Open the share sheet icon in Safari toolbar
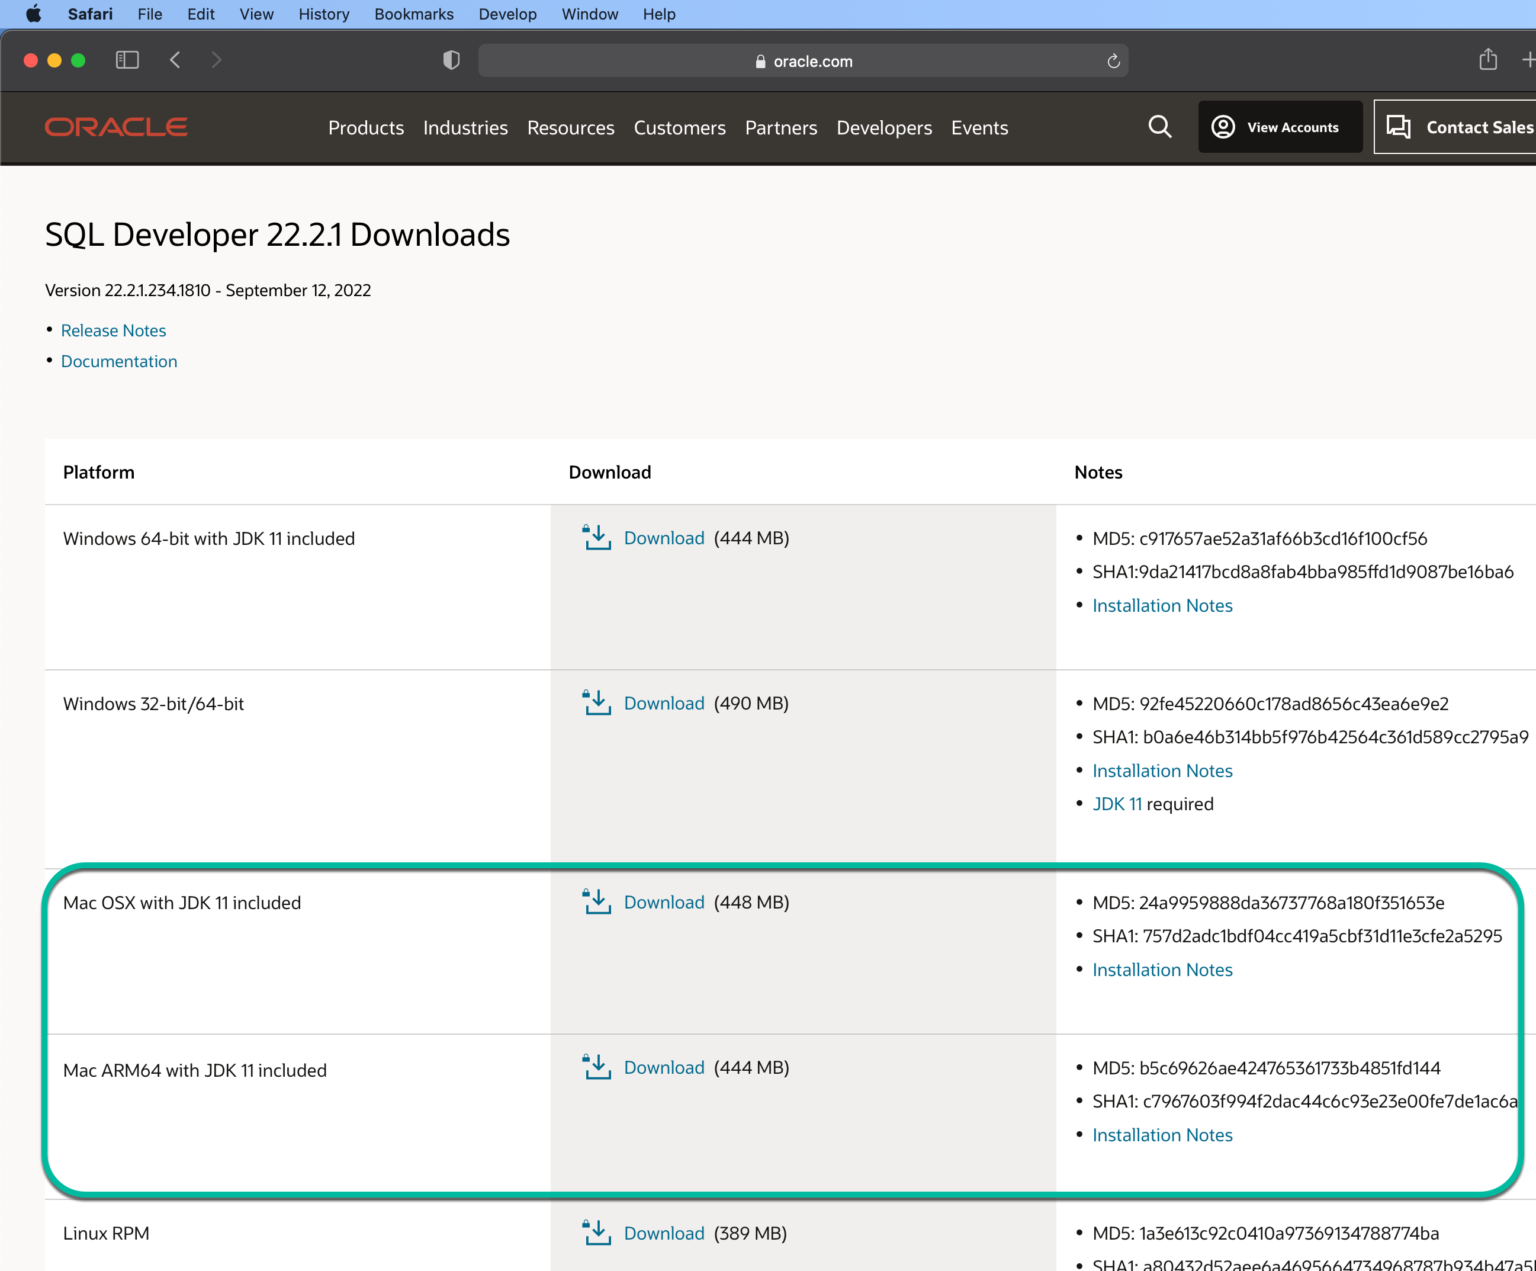1536x1271 pixels. pyautogui.click(x=1487, y=59)
